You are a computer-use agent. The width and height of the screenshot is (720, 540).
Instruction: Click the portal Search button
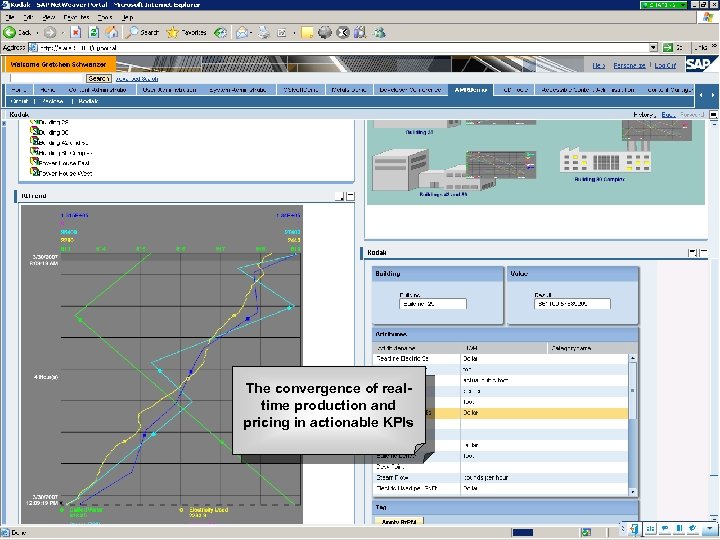click(x=99, y=79)
